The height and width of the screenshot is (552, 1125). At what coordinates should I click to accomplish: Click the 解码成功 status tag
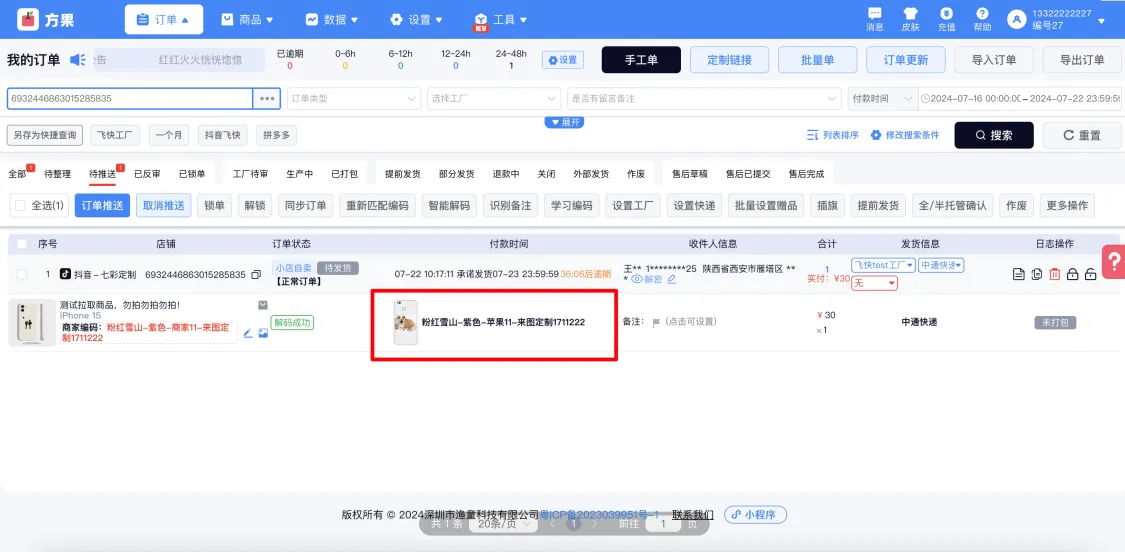tap(292, 322)
